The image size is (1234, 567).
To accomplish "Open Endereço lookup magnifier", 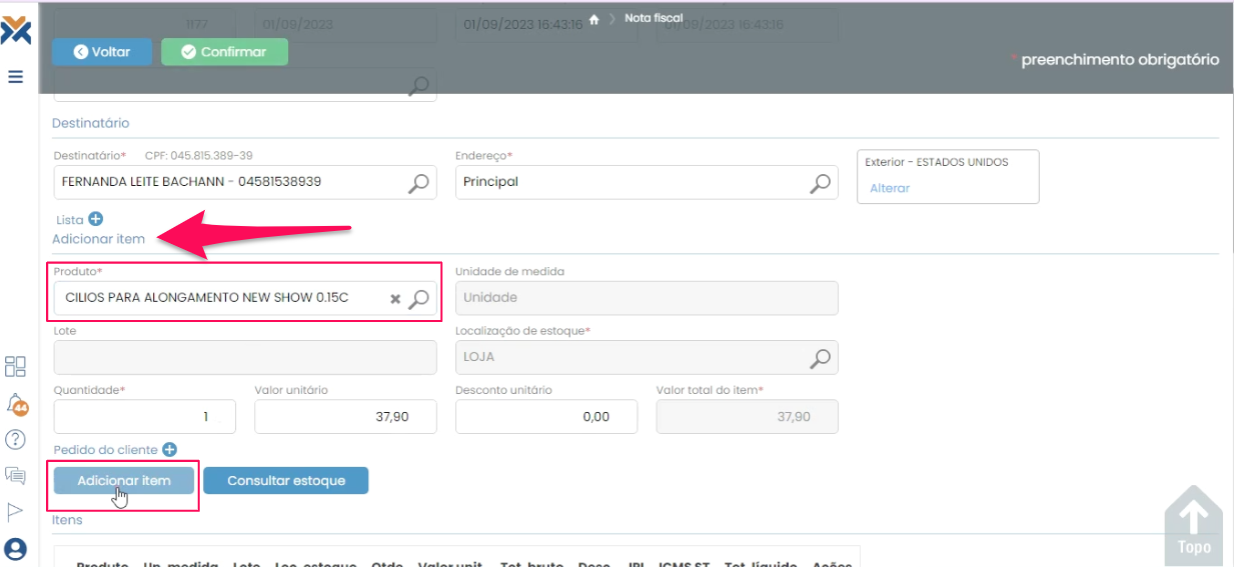I will [820, 183].
